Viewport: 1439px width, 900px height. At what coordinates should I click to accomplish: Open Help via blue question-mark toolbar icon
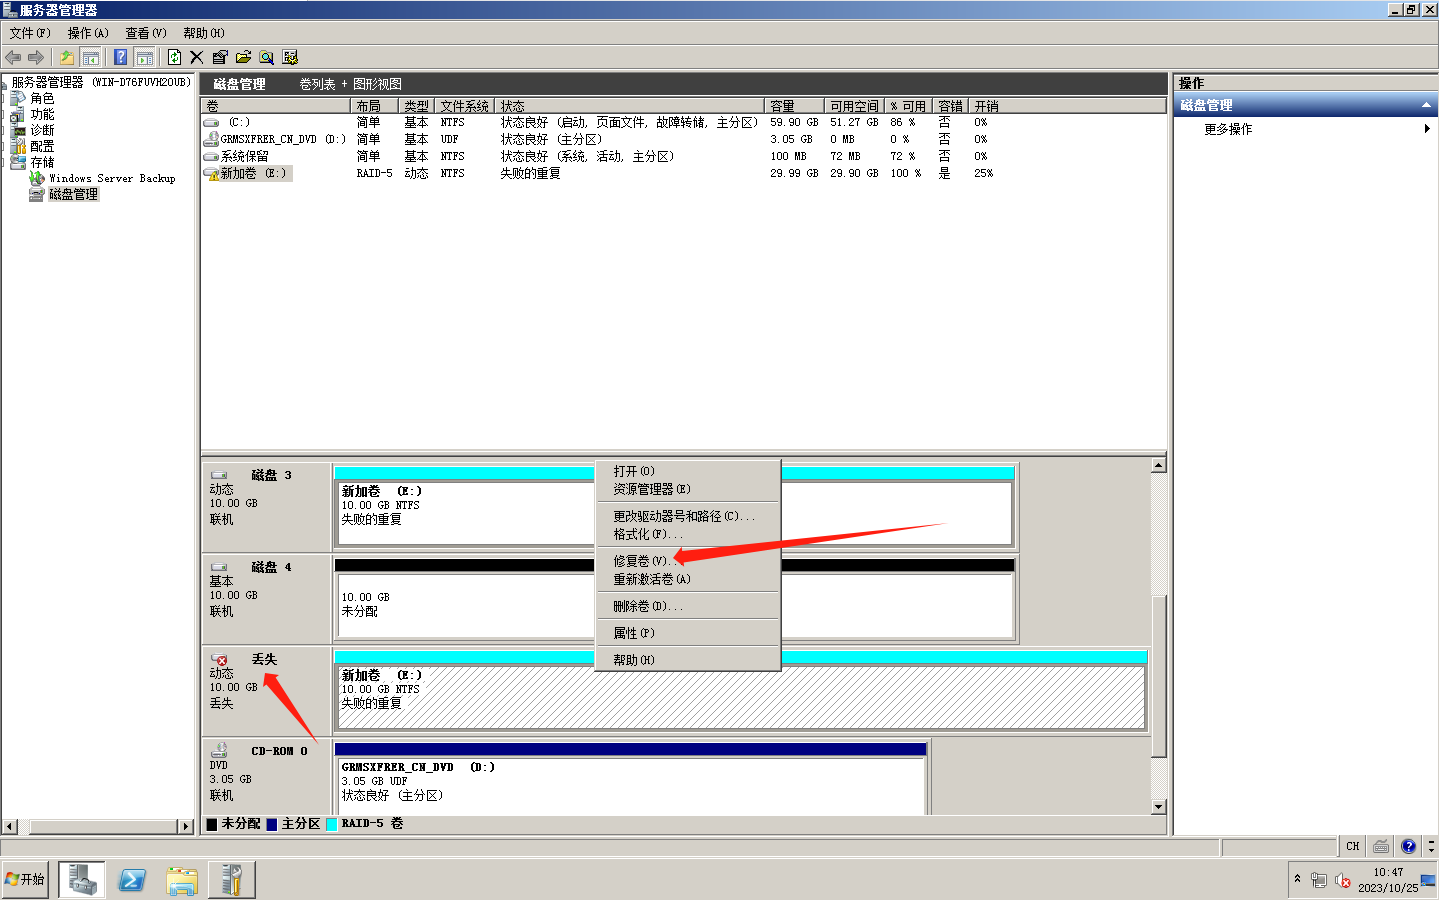(x=120, y=57)
